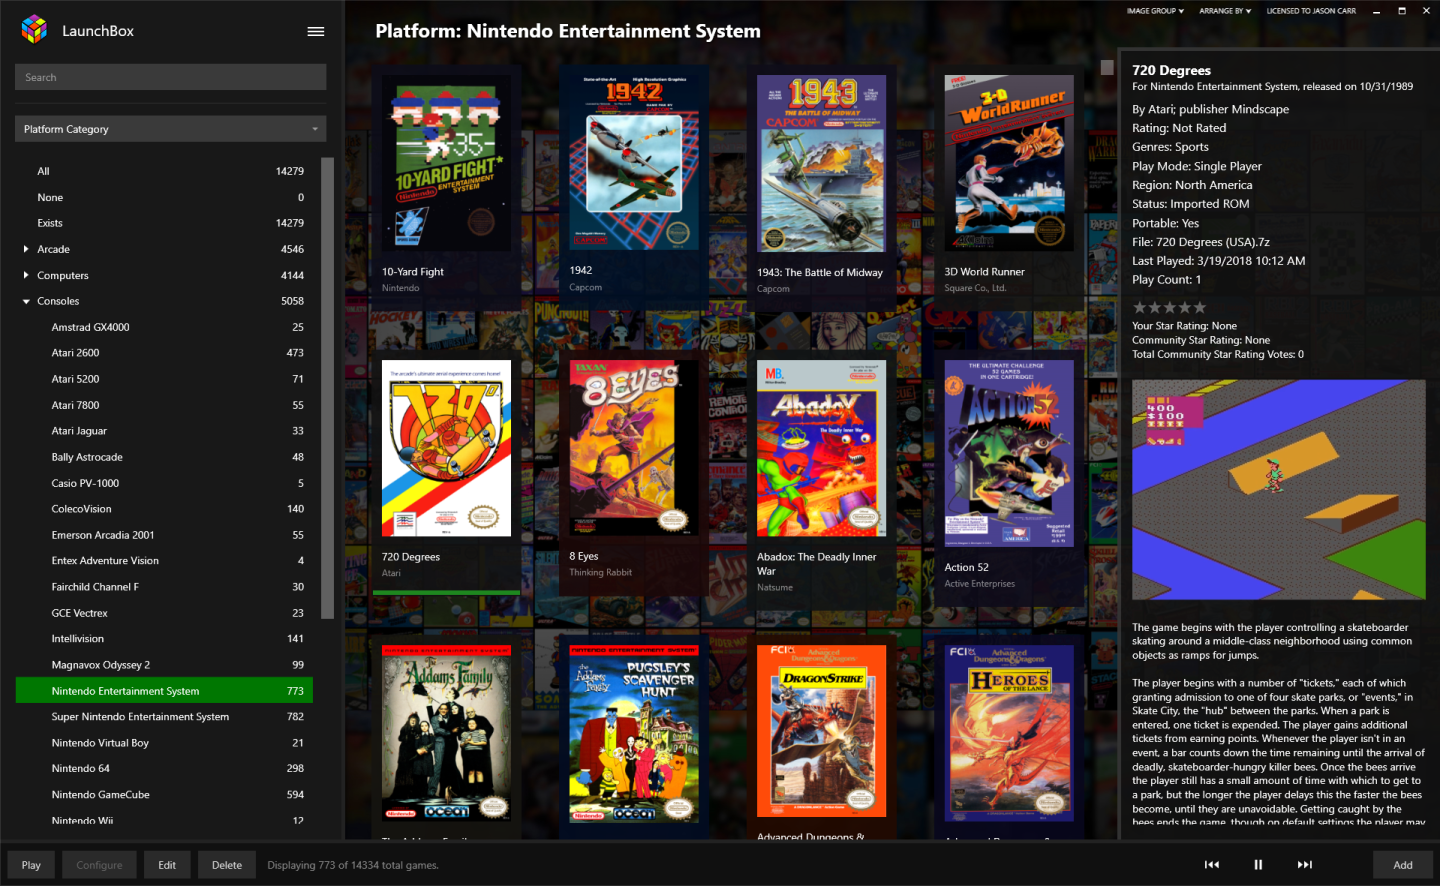Select the 720 Degrees box art
Screen dimensions: 1440x886
tap(446, 448)
